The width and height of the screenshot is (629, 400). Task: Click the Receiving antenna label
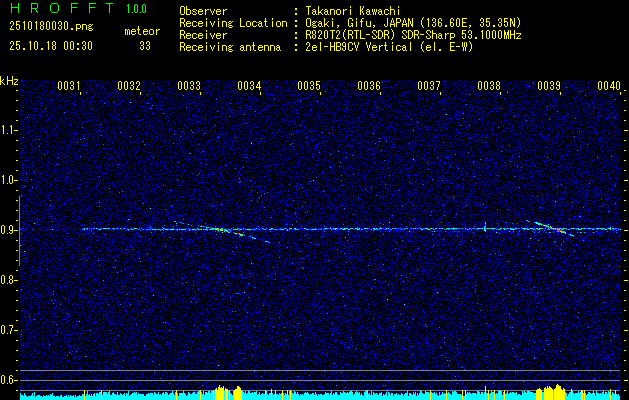pyautogui.click(x=230, y=47)
